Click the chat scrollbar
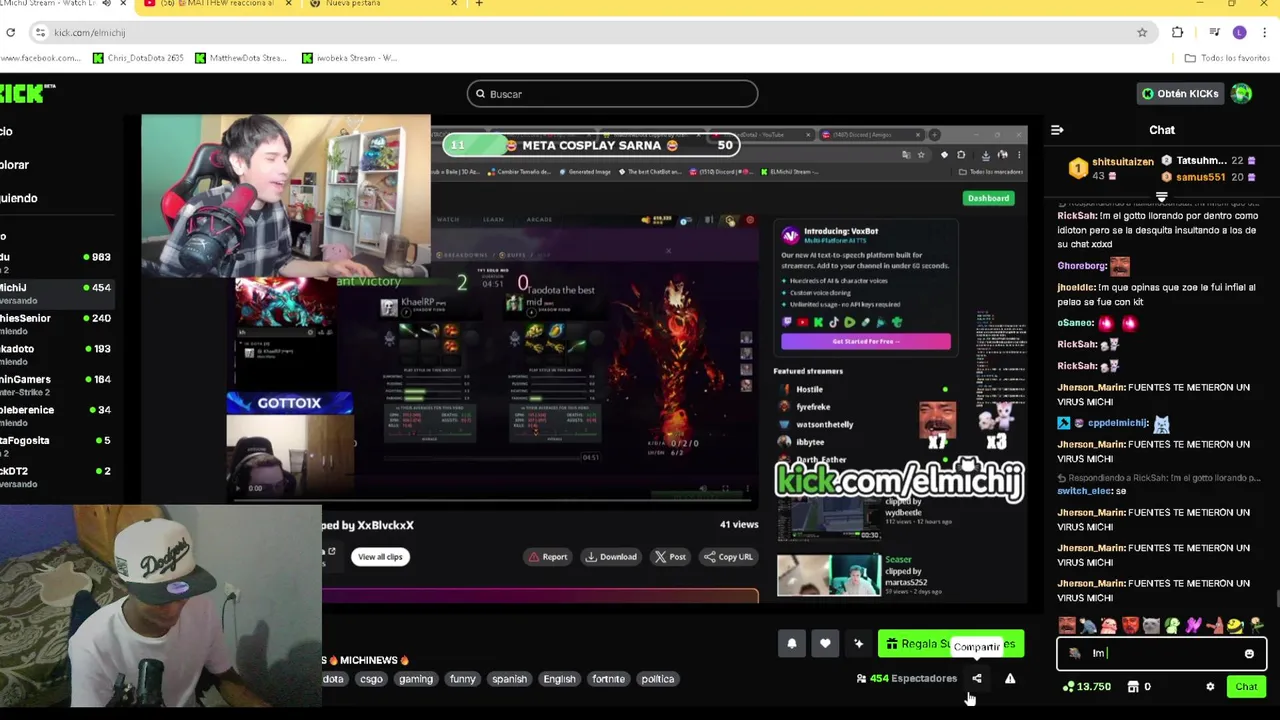This screenshot has height=720, width=1280. 1276,598
